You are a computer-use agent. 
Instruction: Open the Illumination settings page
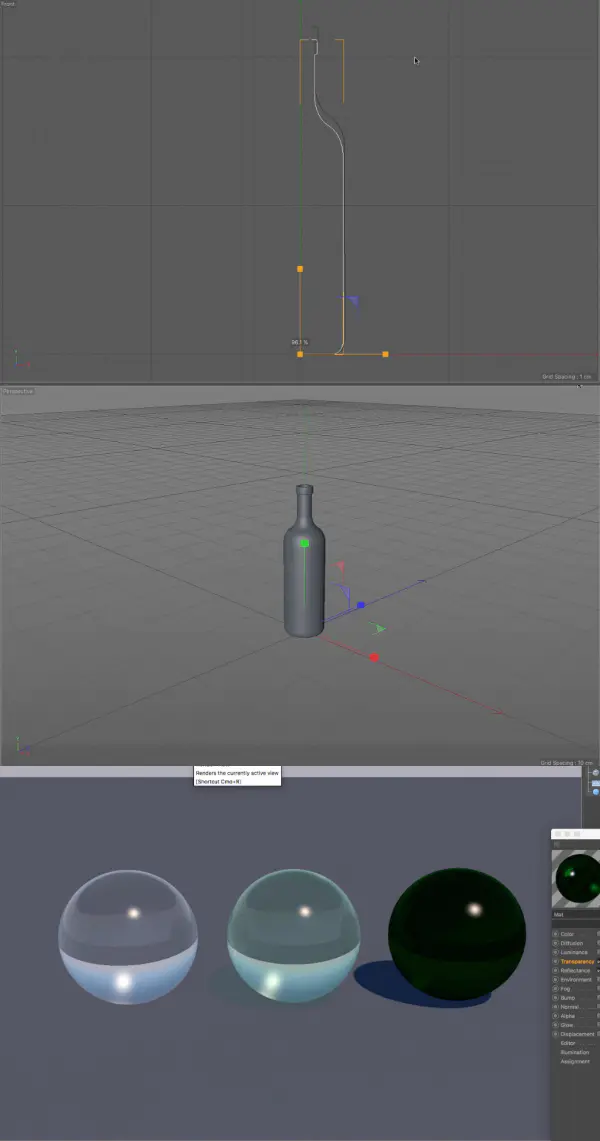pyautogui.click(x=575, y=1052)
